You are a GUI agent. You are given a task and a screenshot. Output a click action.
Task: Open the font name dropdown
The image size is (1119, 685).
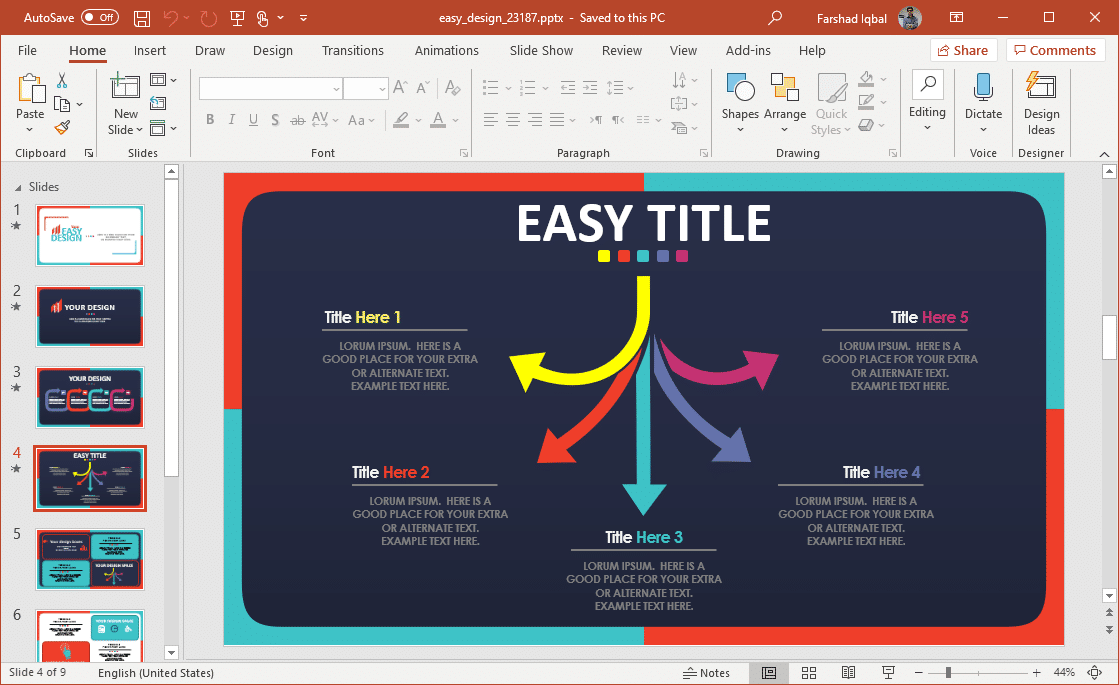(x=336, y=89)
